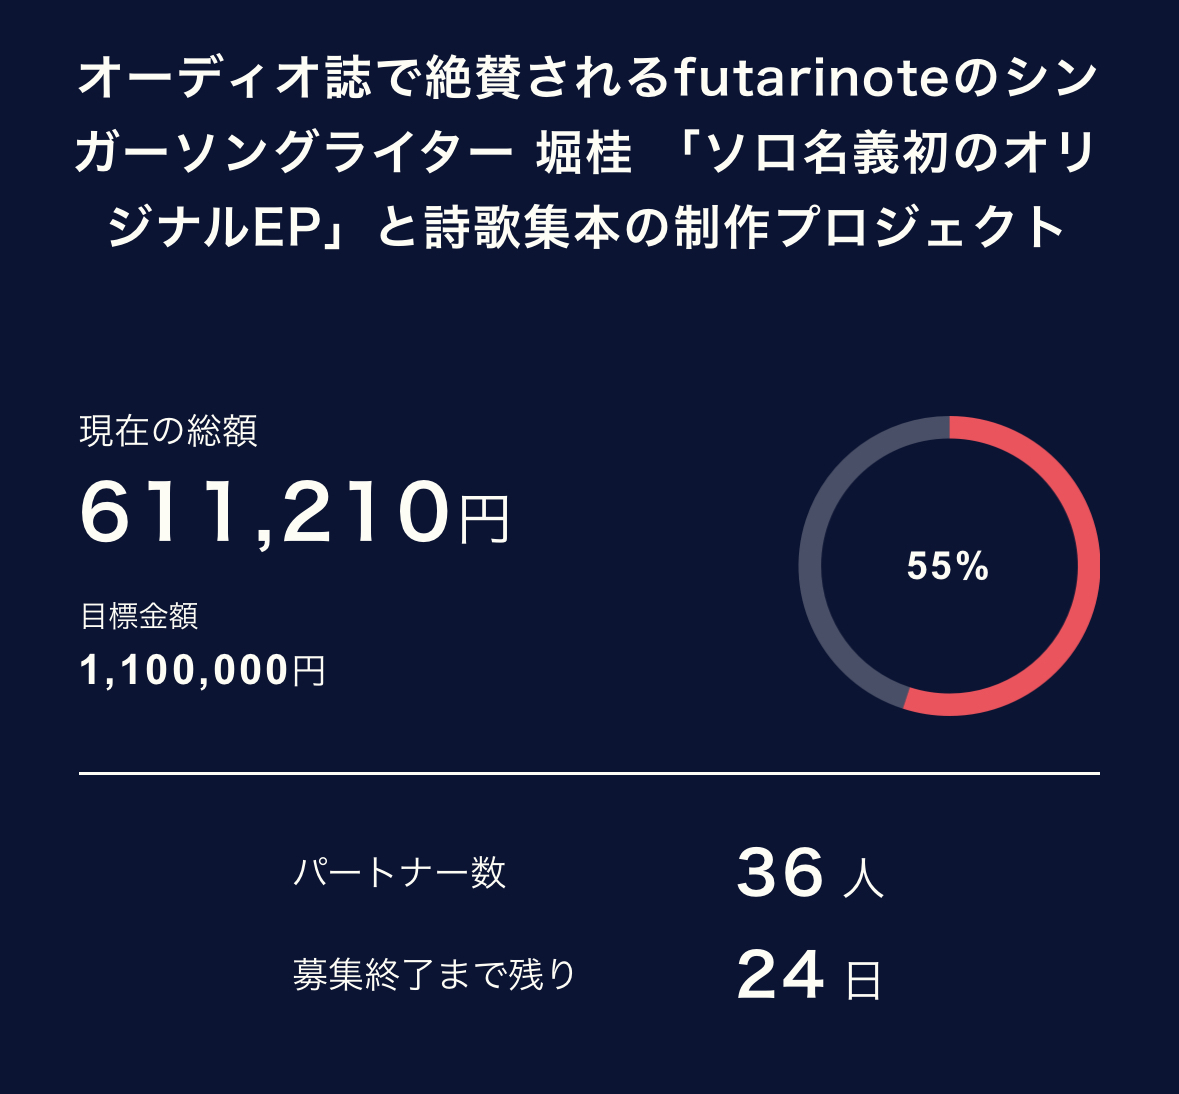Click the 現在の総額 label
This screenshot has width=1179, height=1094.
pyautogui.click(x=169, y=431)
